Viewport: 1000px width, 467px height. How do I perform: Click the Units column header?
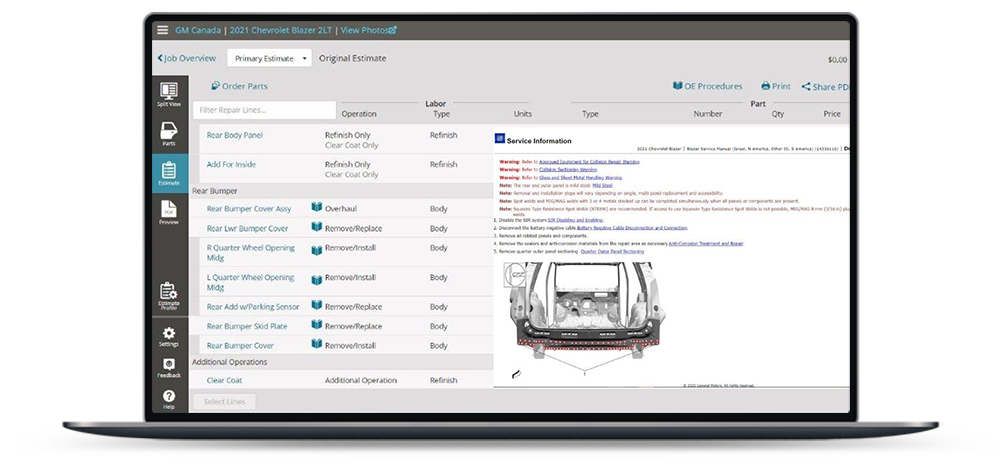(522, 114)
